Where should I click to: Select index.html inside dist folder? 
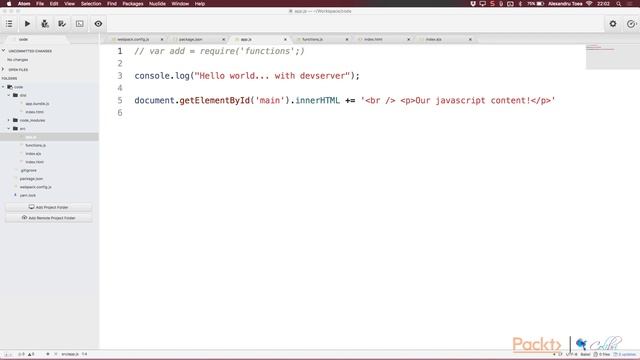click(x=34, y=112)
